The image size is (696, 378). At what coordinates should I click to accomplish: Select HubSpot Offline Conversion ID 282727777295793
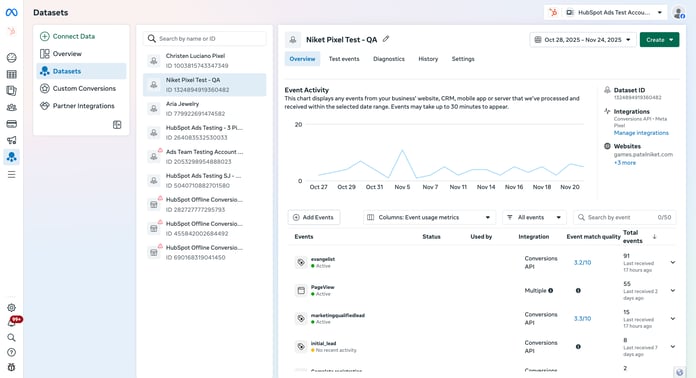205,205
